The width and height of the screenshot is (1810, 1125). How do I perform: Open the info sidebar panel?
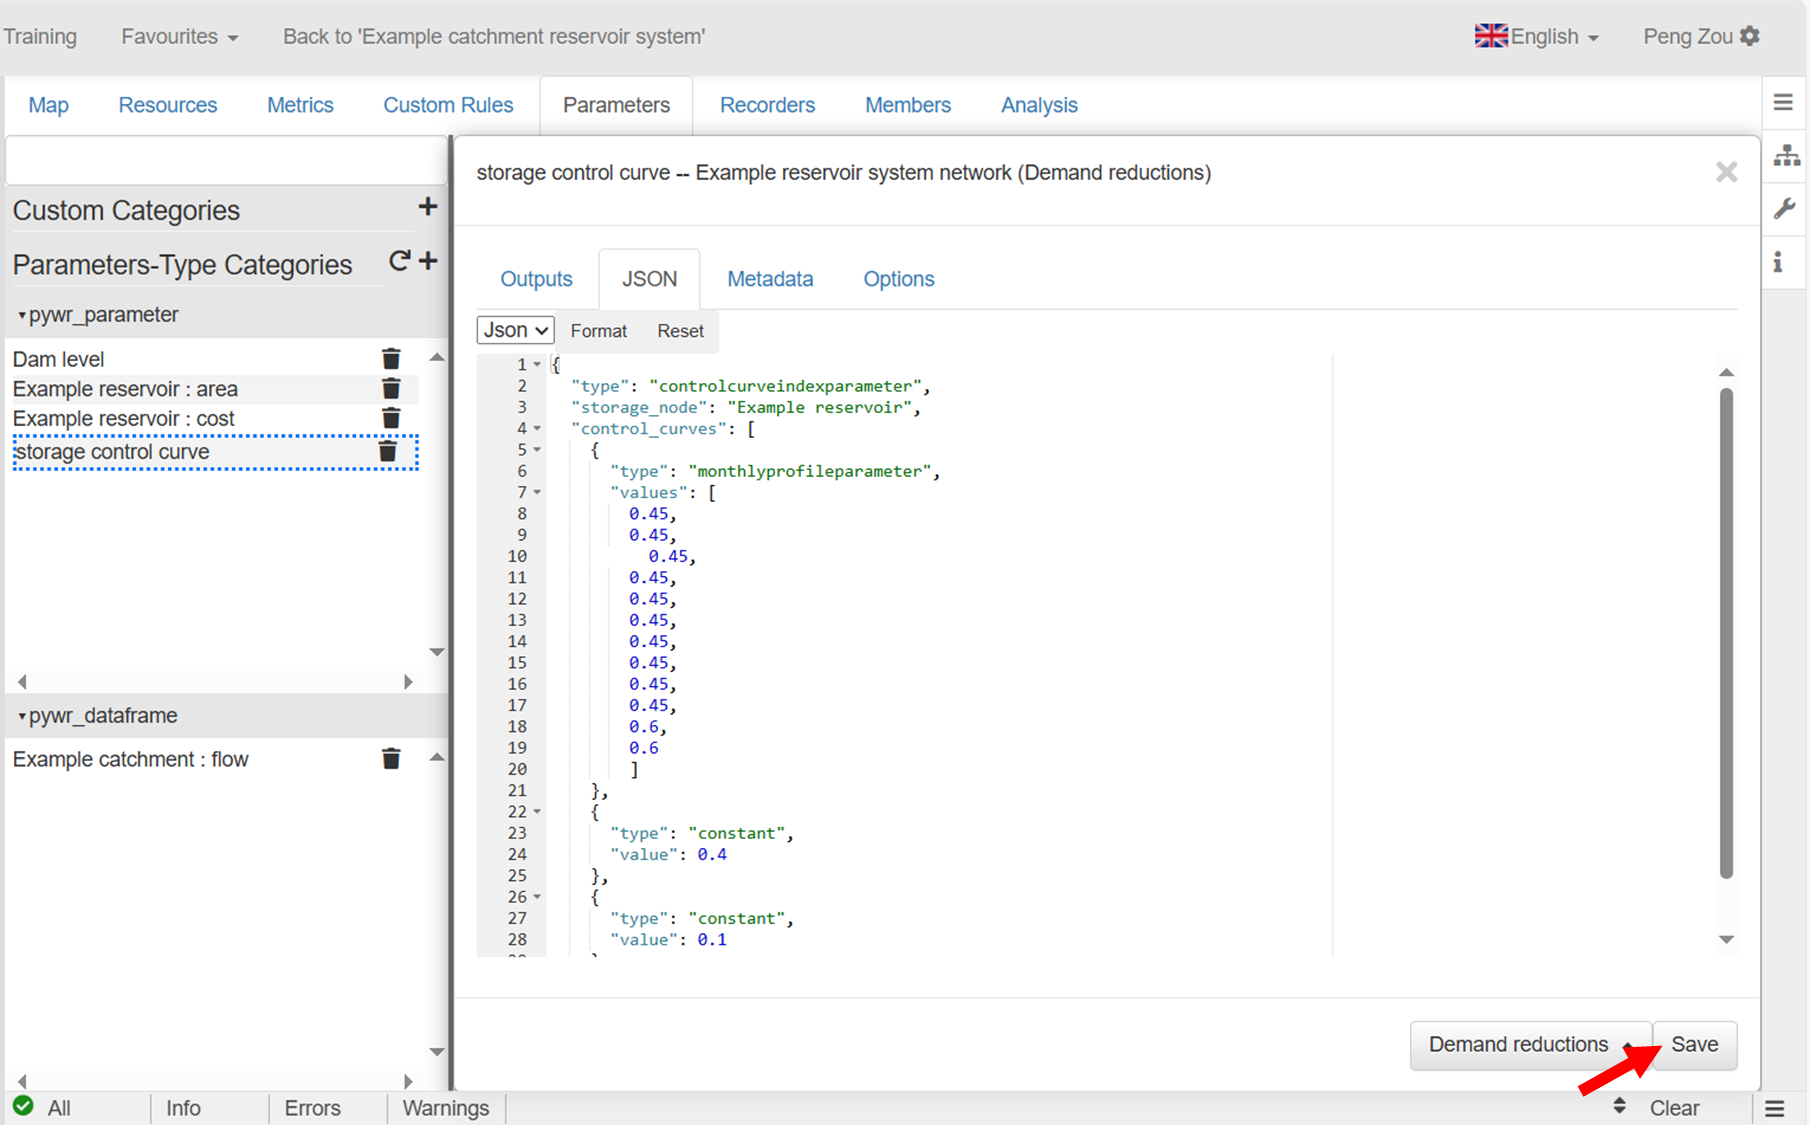1778,262
